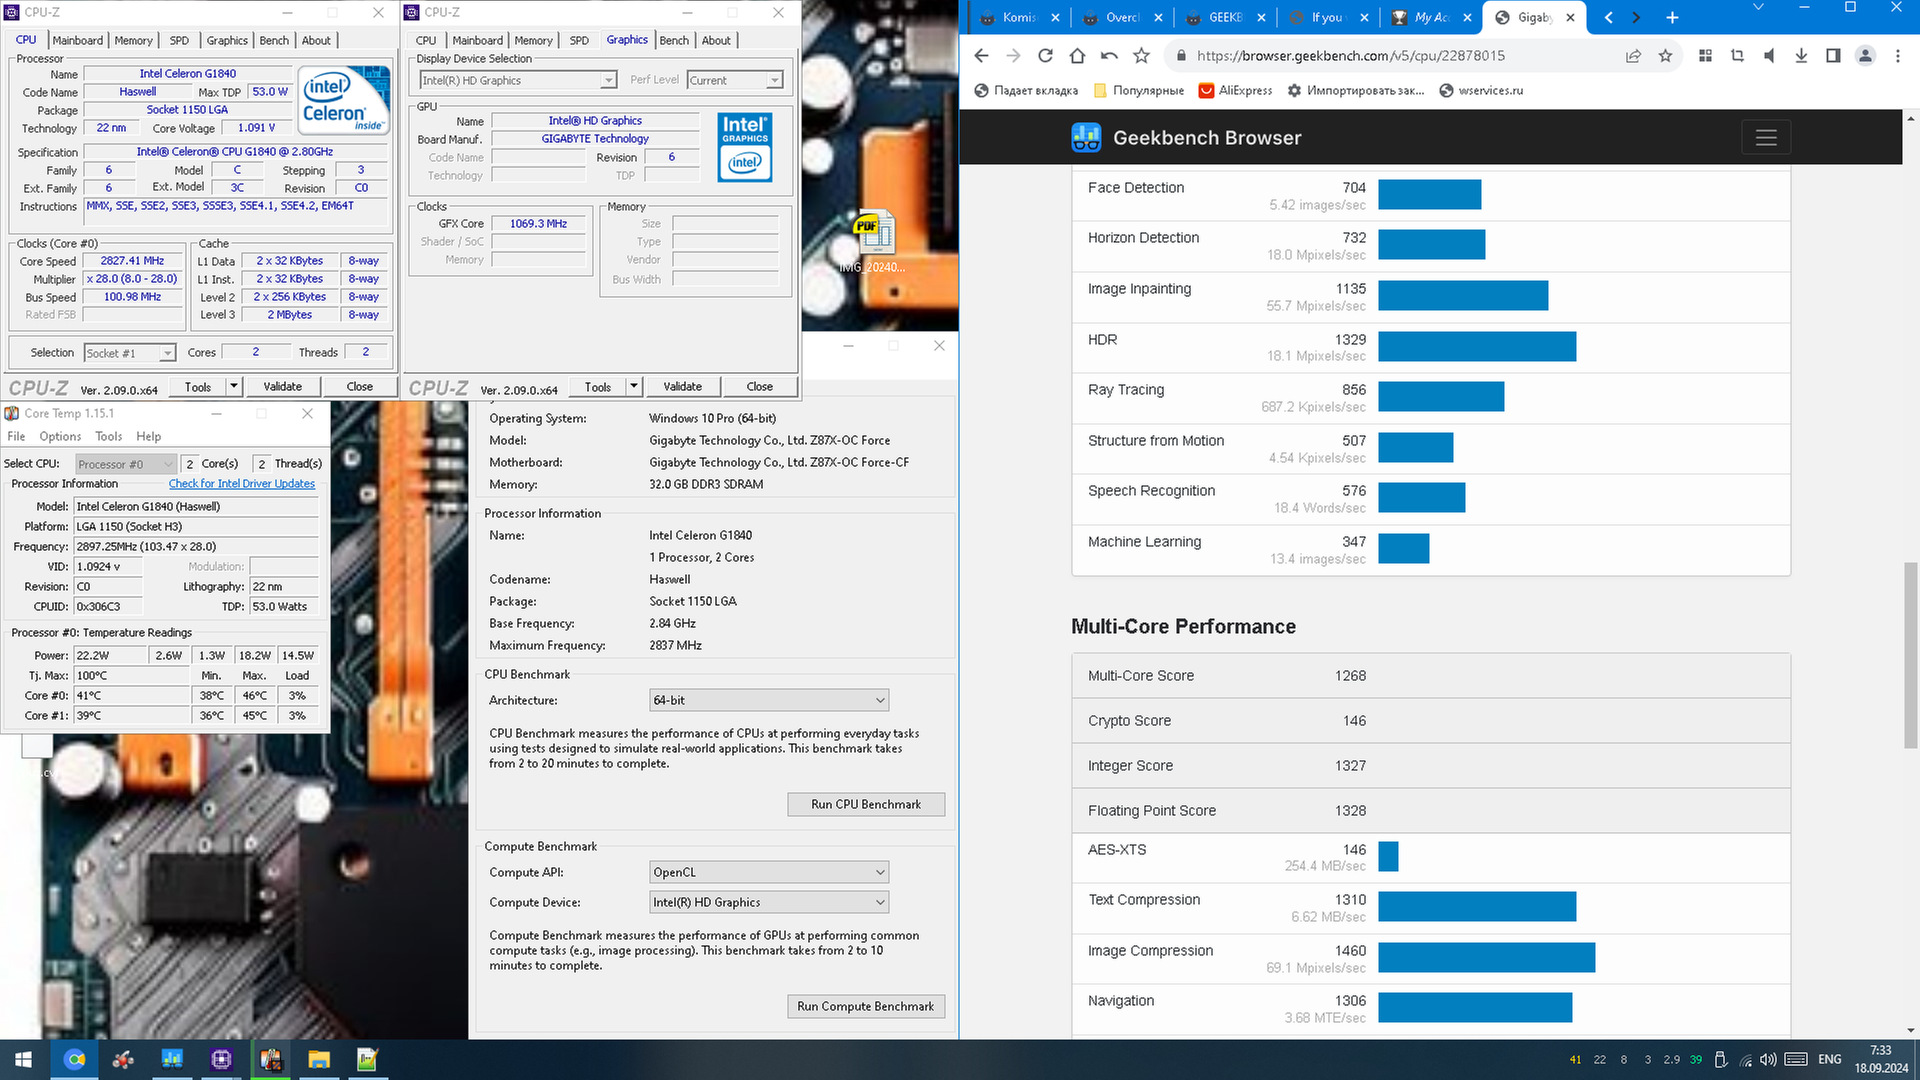The width and height of the screenshot is (1920, 1080).
Task: Open Bench tab in right CPU-Z window
Action: (674, 40)
